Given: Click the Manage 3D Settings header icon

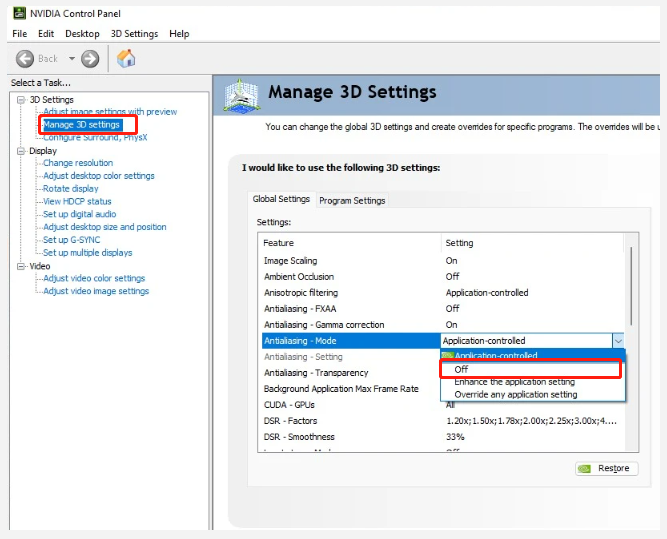Looking at the screenshot, I should (x=242, y=95).
